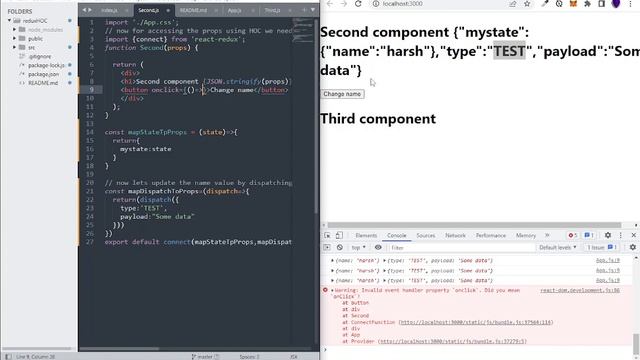
Task: Click the tab-scroll left arrow in editor
Action: [x=84, y=10]
